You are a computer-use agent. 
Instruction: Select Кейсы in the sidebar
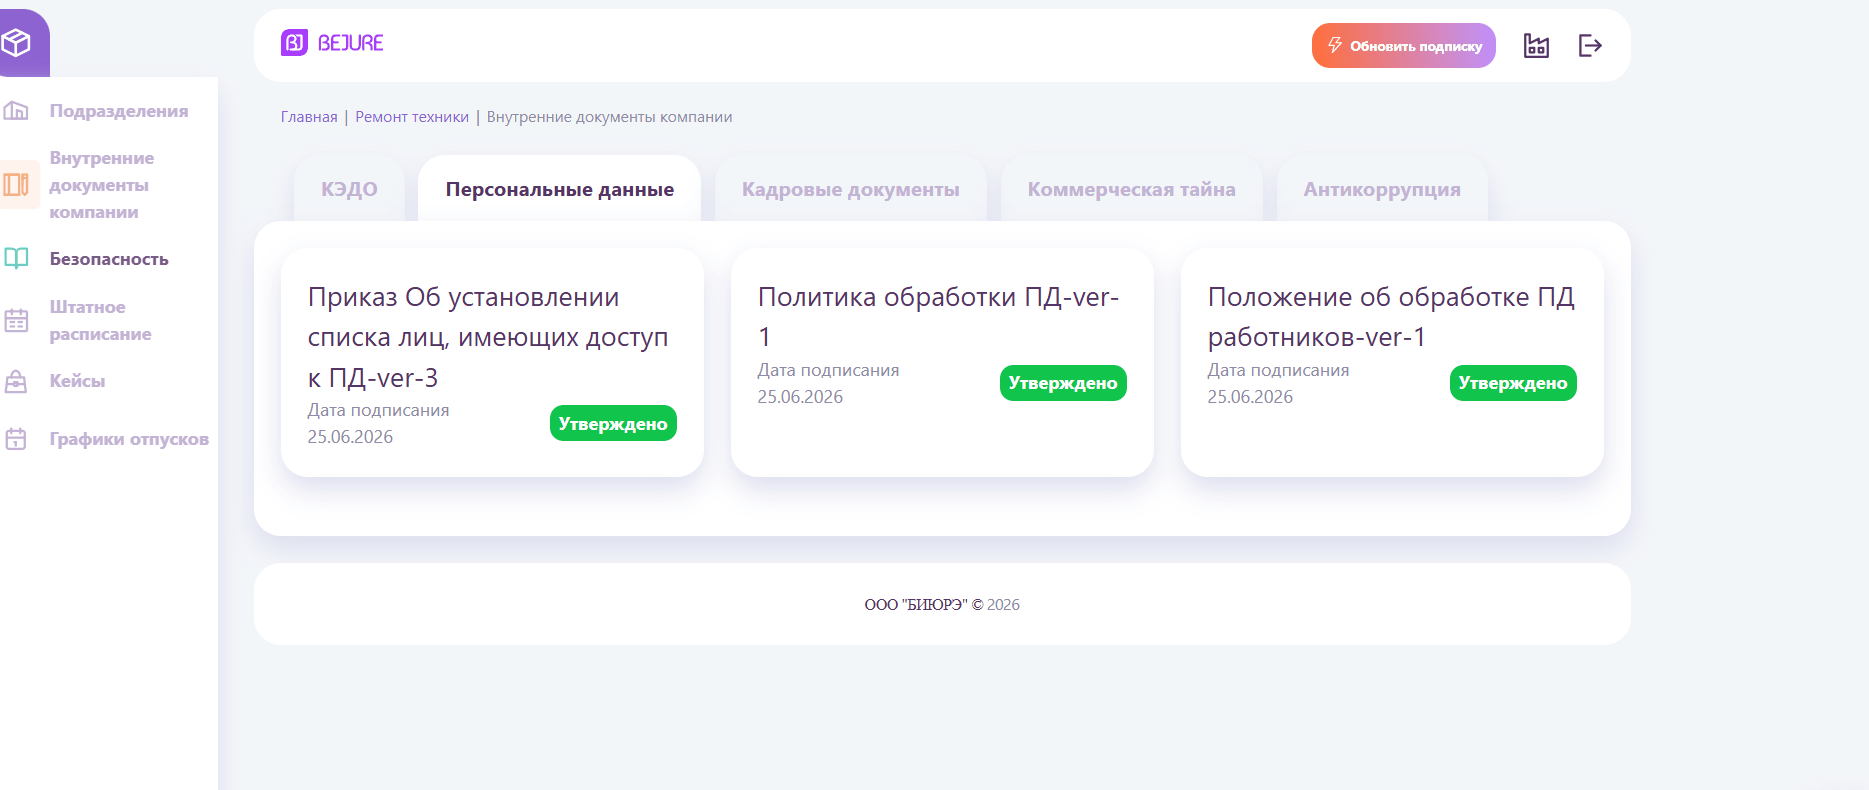point(77,381)
